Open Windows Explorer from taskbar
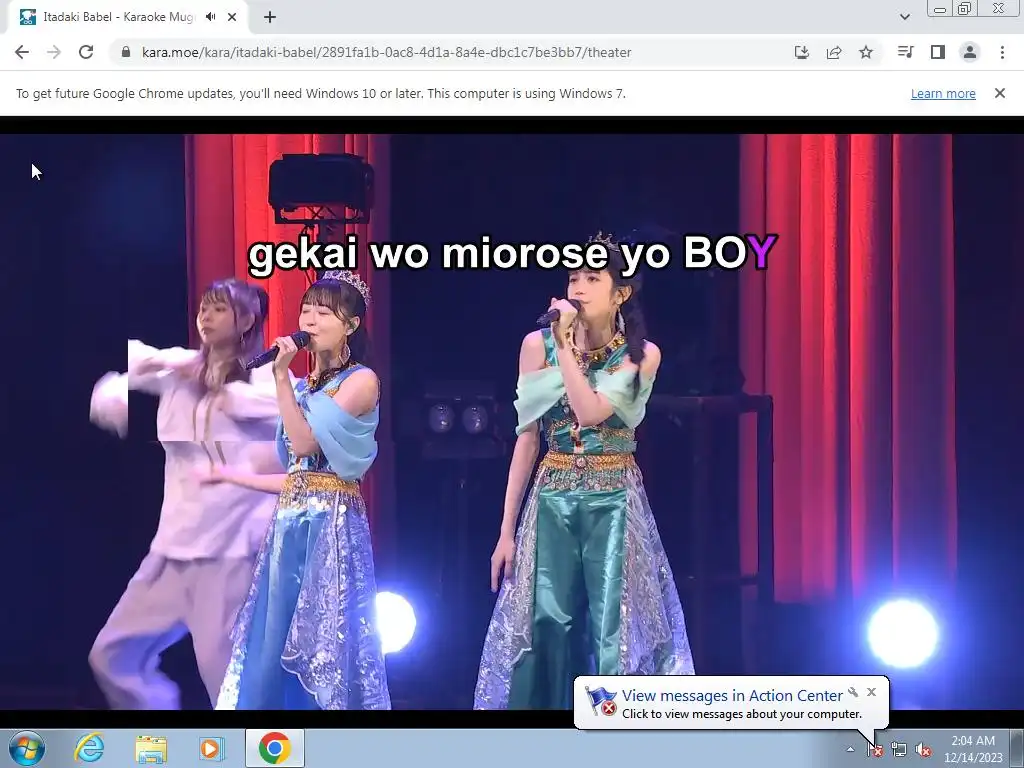This screenshot has width=1024, height=768. point(151,748)
